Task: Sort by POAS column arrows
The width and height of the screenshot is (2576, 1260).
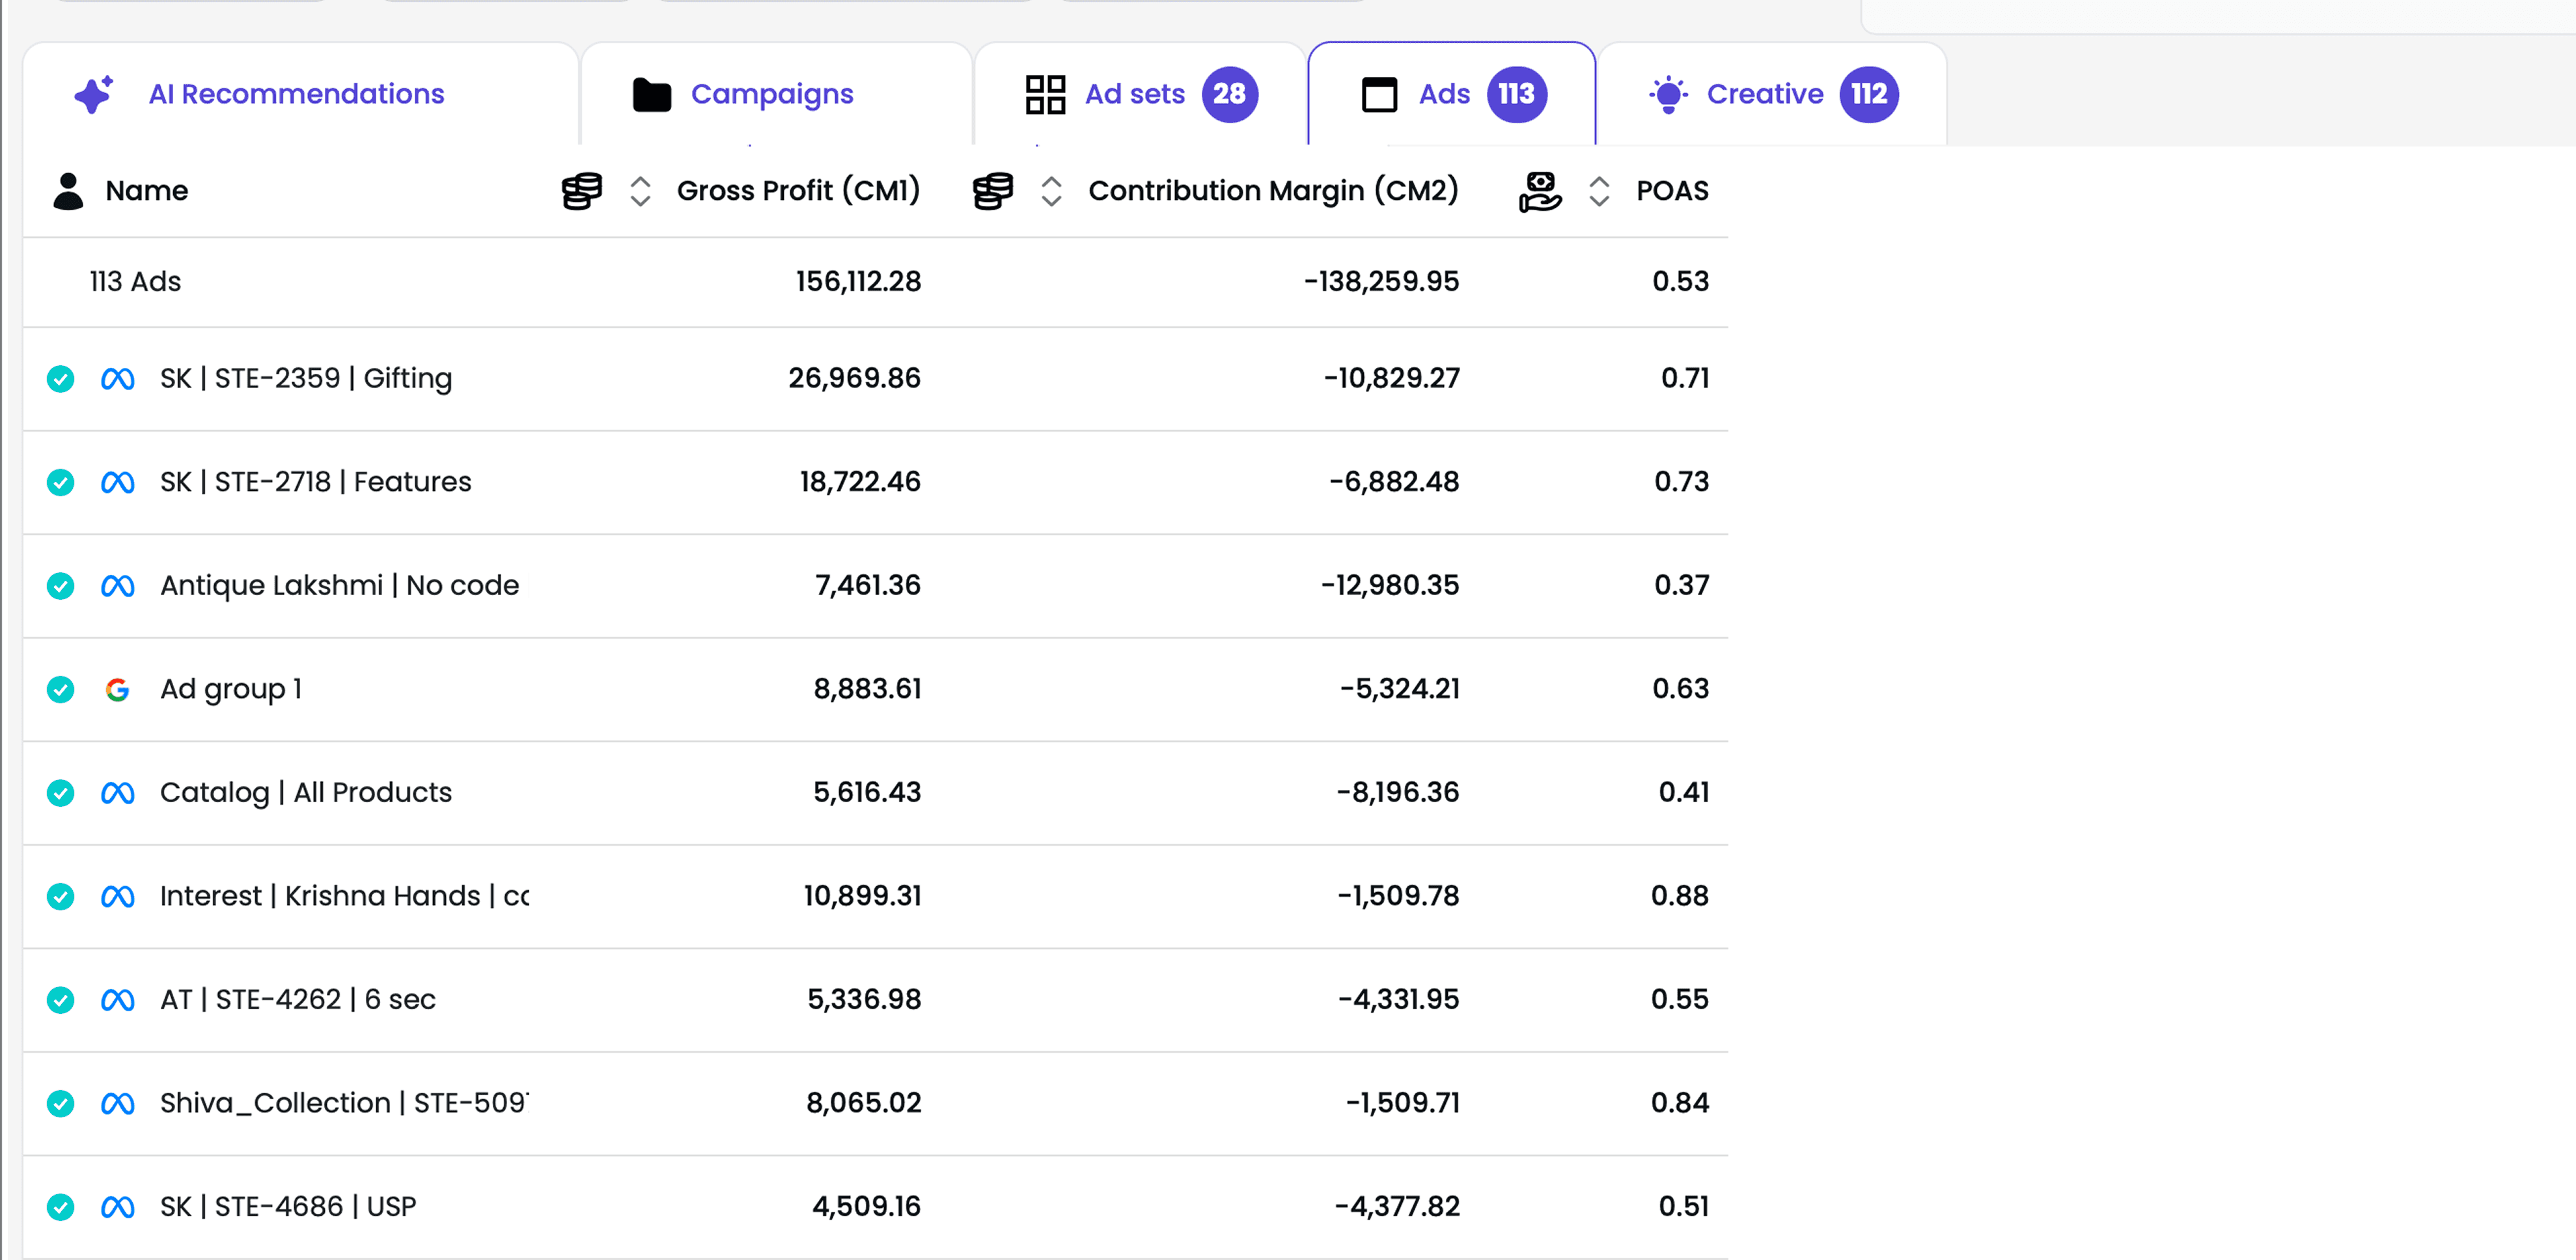Action: tap(1599, 191)
